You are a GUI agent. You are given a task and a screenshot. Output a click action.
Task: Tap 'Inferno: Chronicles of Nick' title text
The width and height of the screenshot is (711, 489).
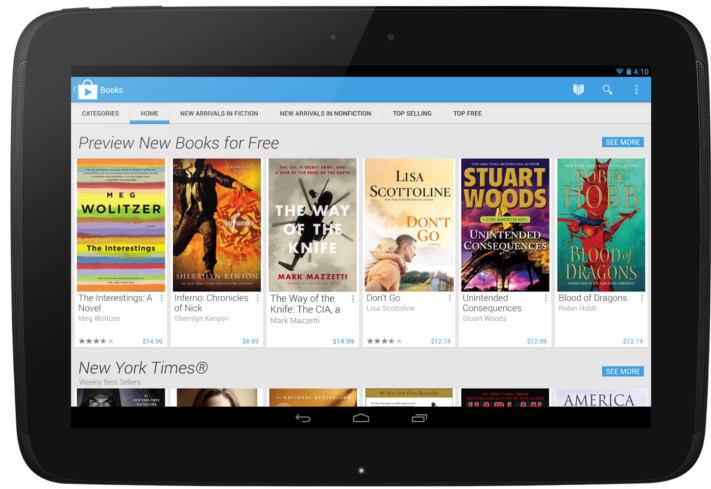click(211, 303)
